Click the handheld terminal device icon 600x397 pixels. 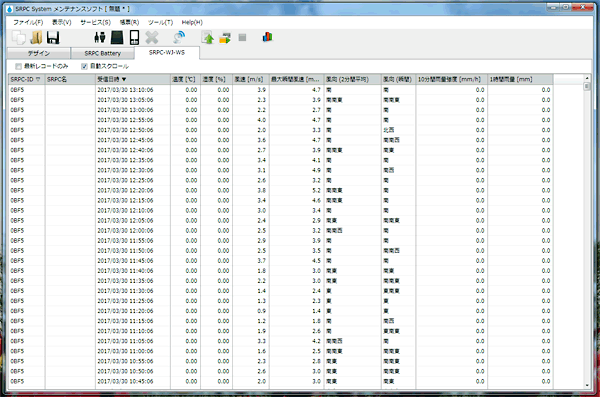pyautogui.click(x=134, y=38)
